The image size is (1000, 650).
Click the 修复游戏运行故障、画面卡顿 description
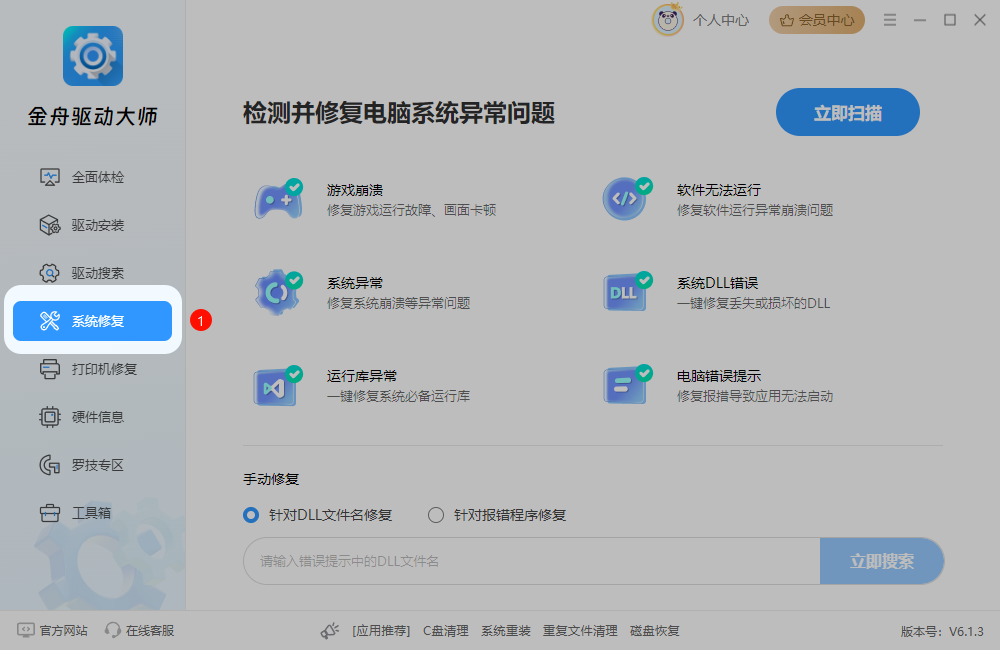pos(411,210)
